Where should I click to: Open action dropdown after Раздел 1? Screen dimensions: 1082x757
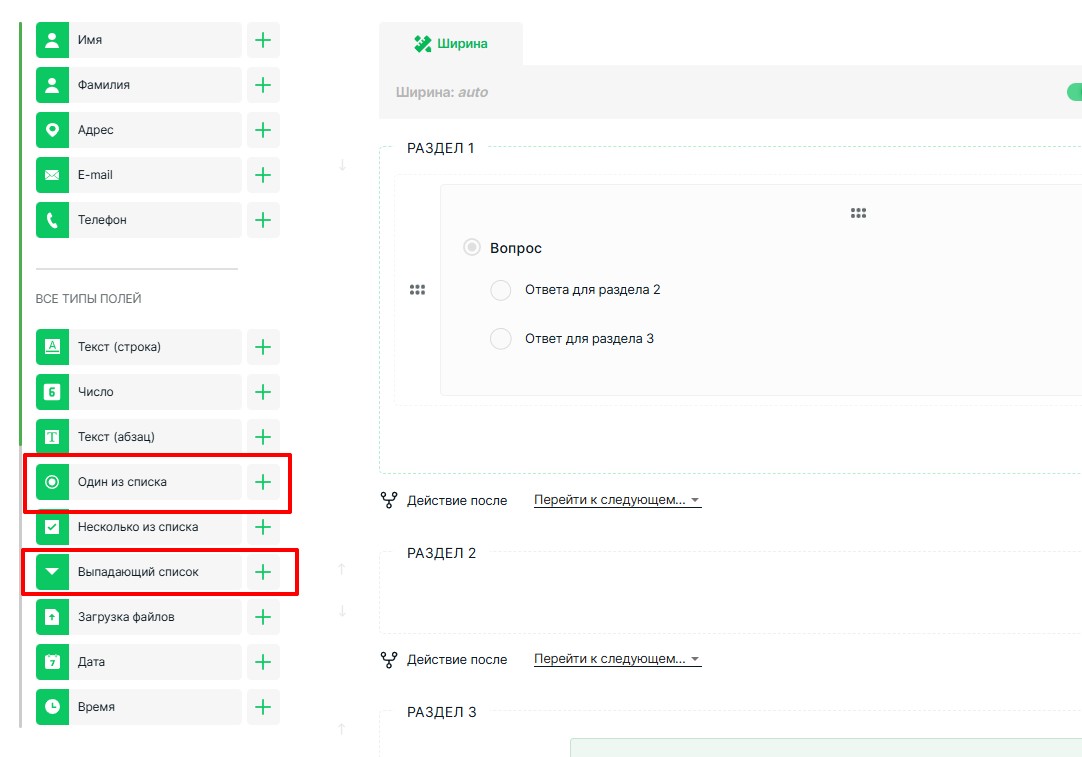[x=617, y=500]
